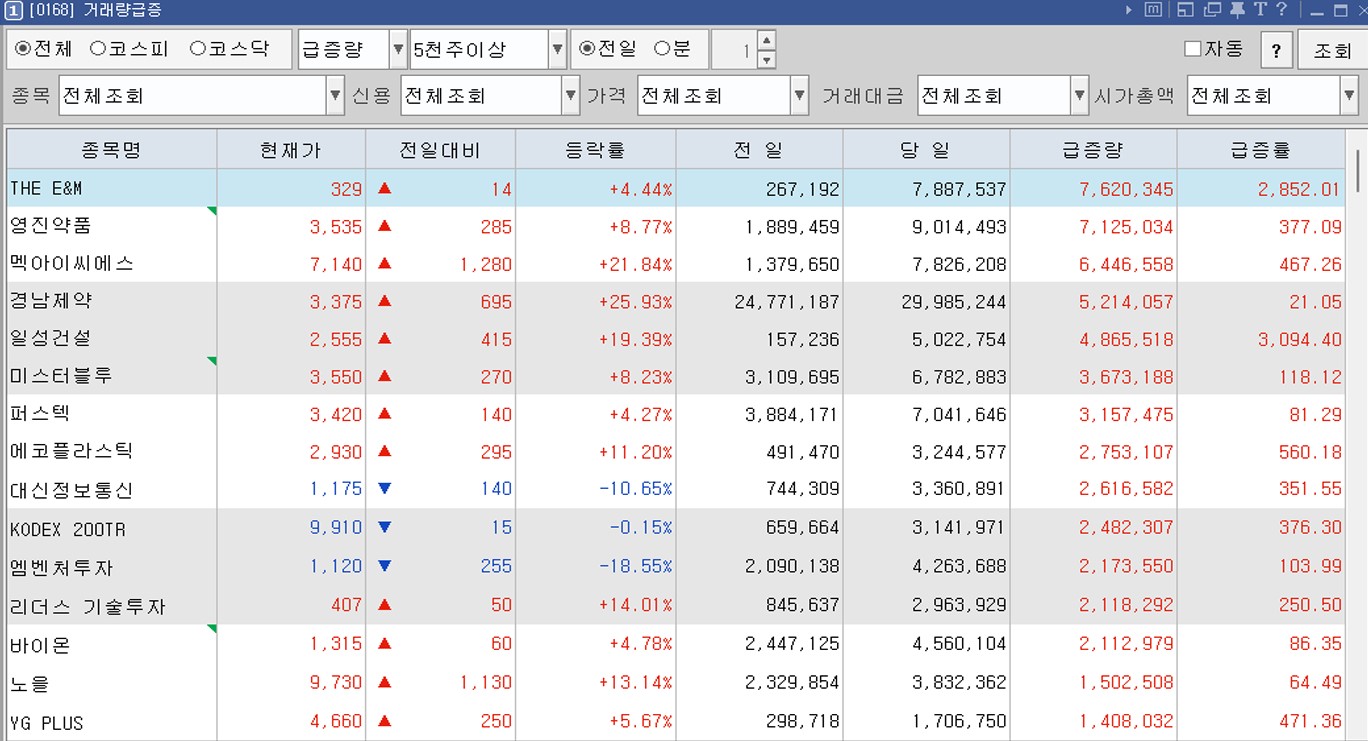Click the [m] icon in the title bar
This screenshot has width=1368, height=741.
(1154, 10)
